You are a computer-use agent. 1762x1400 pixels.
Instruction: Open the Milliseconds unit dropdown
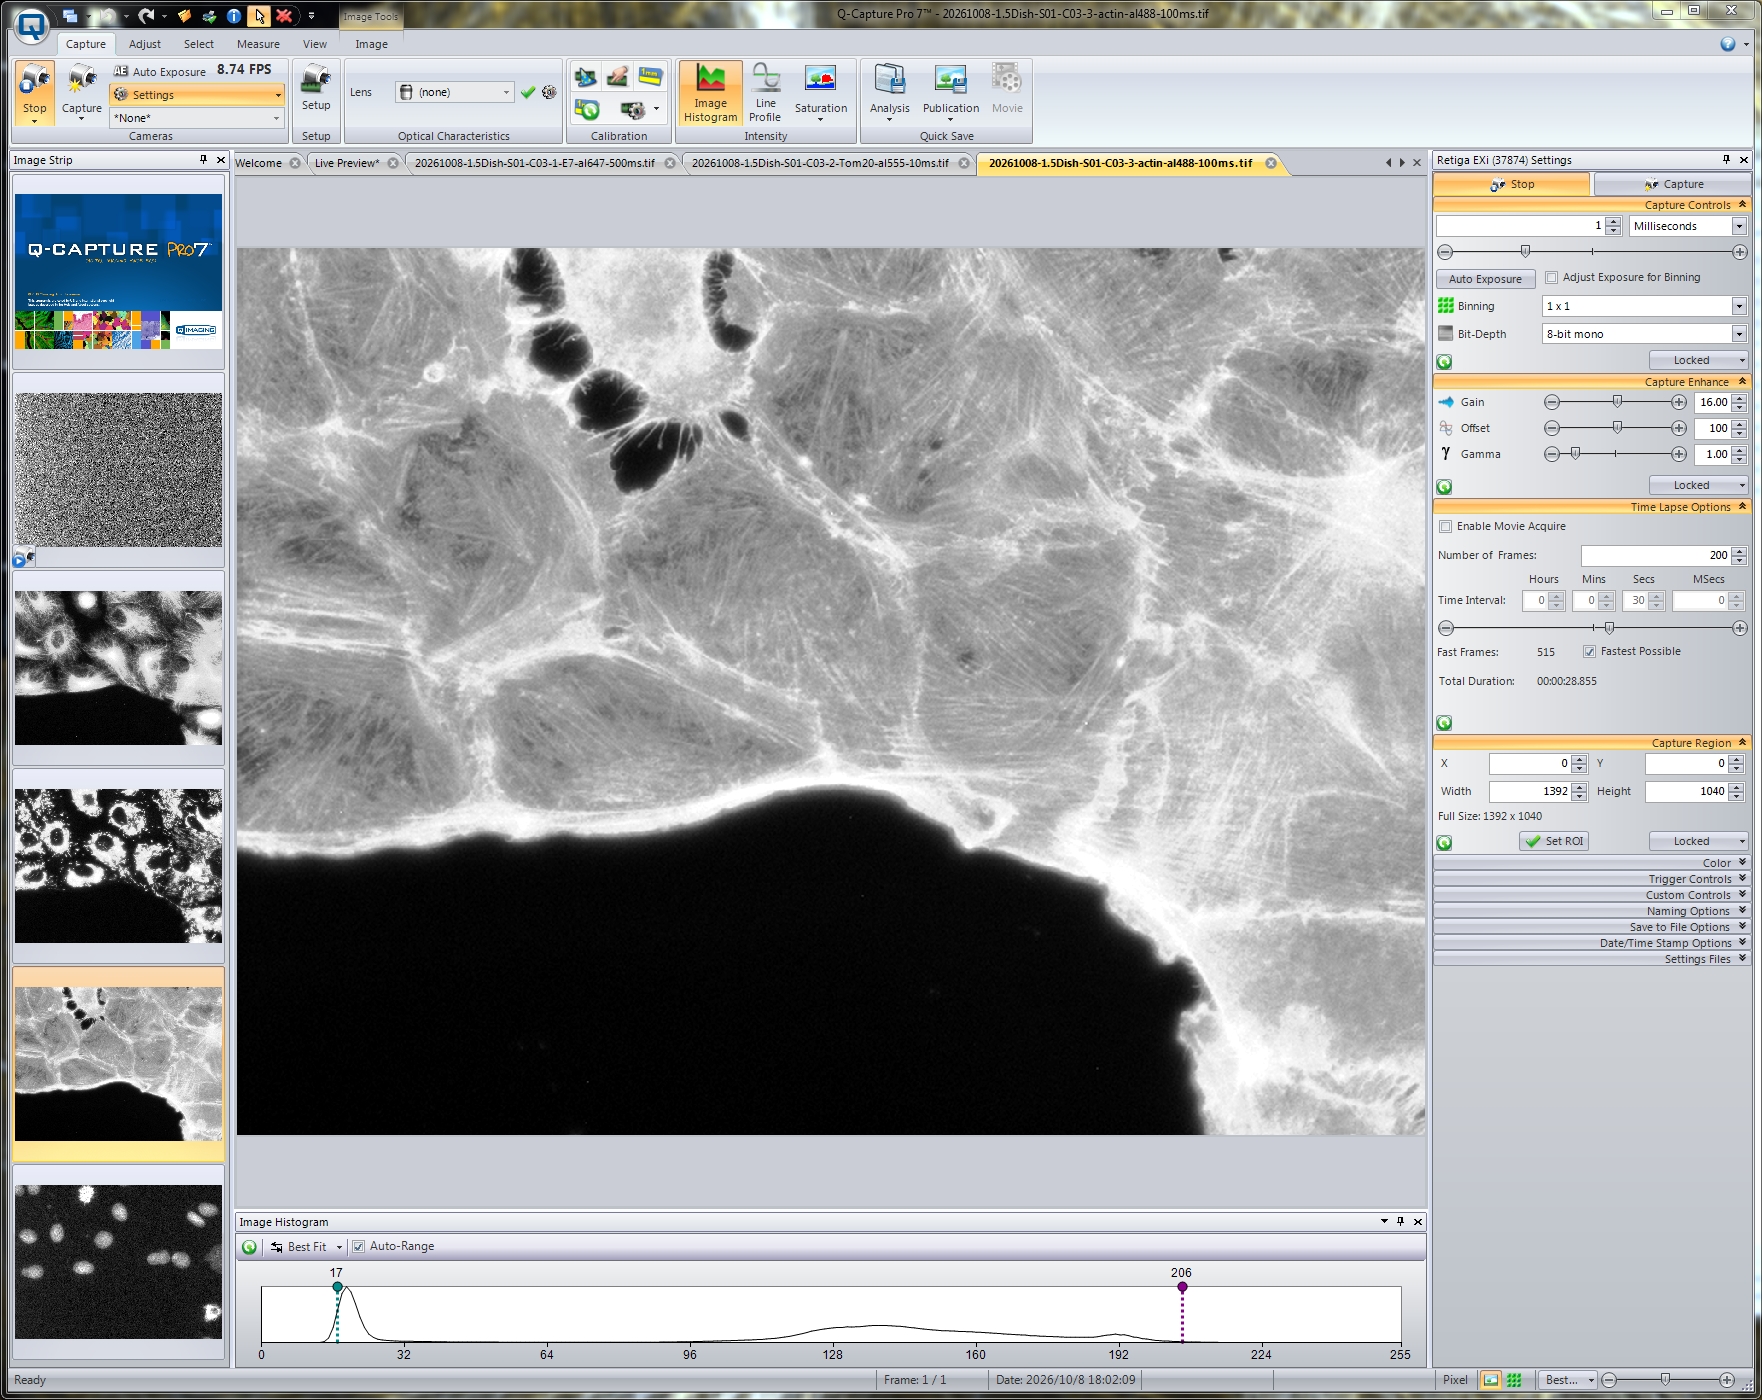[x=1688, y=226]
